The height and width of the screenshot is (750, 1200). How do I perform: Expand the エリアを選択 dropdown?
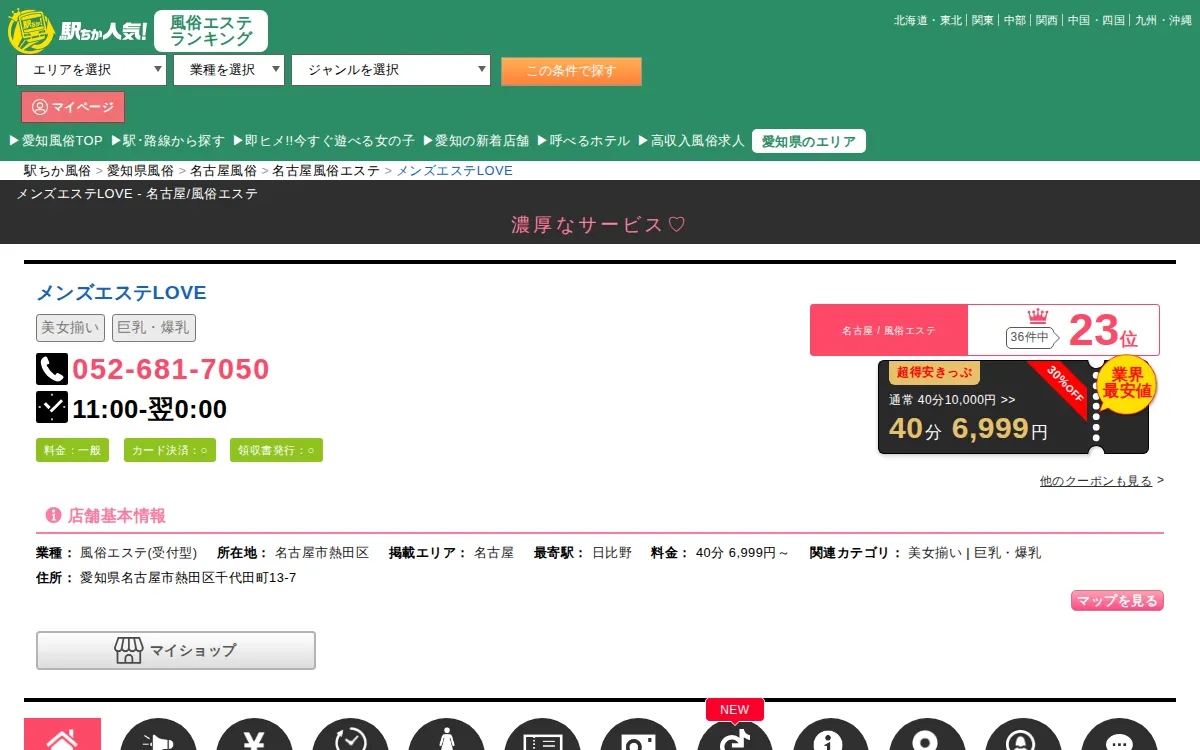pos(91,70)
